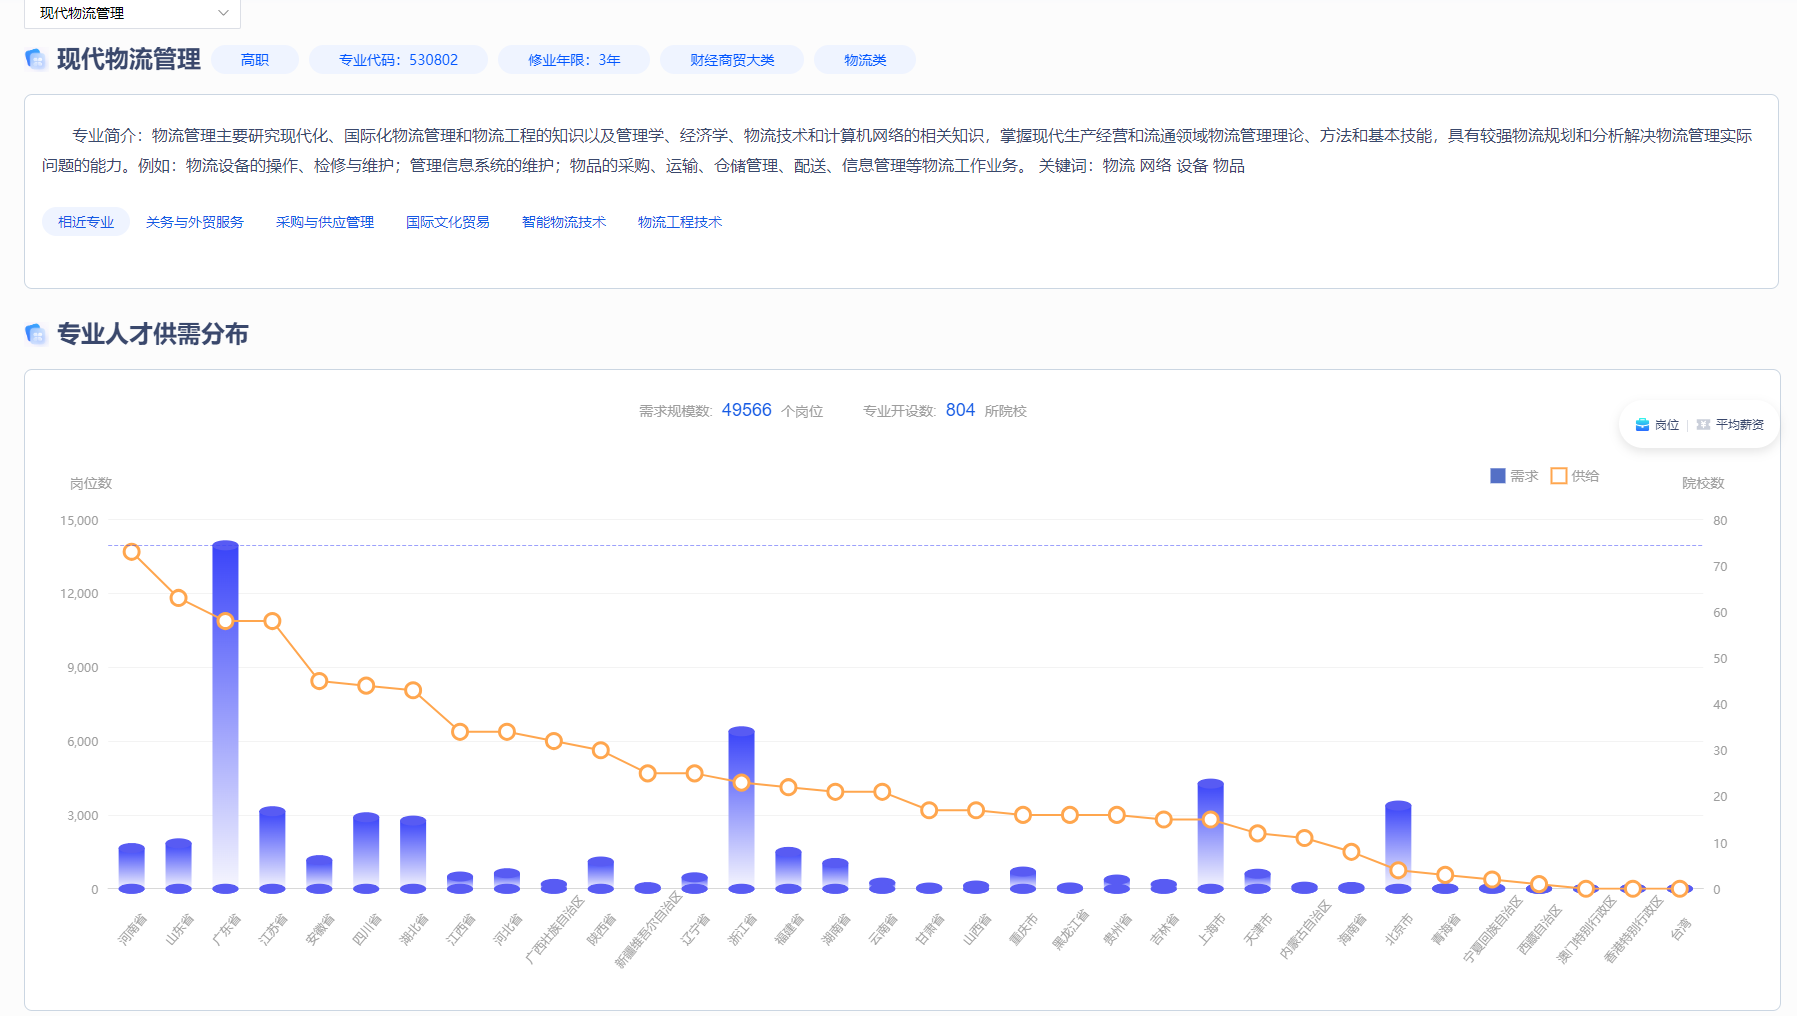
Task: Click the 山东省 supply line point
Action: tap(178, 598)
